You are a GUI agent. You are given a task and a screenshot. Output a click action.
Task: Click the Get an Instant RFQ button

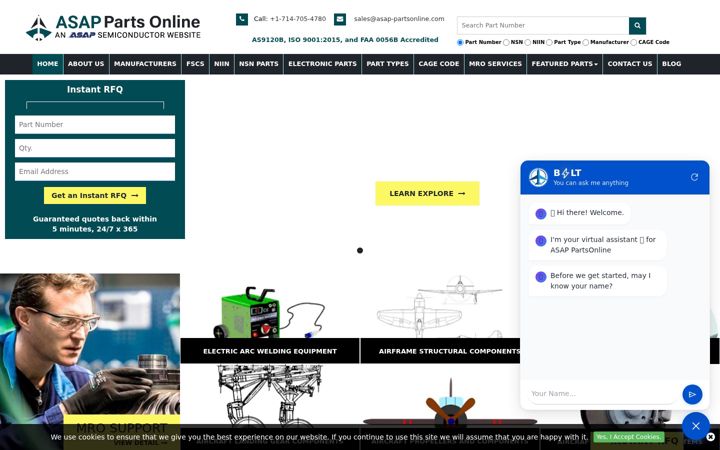tap(95, 196)
